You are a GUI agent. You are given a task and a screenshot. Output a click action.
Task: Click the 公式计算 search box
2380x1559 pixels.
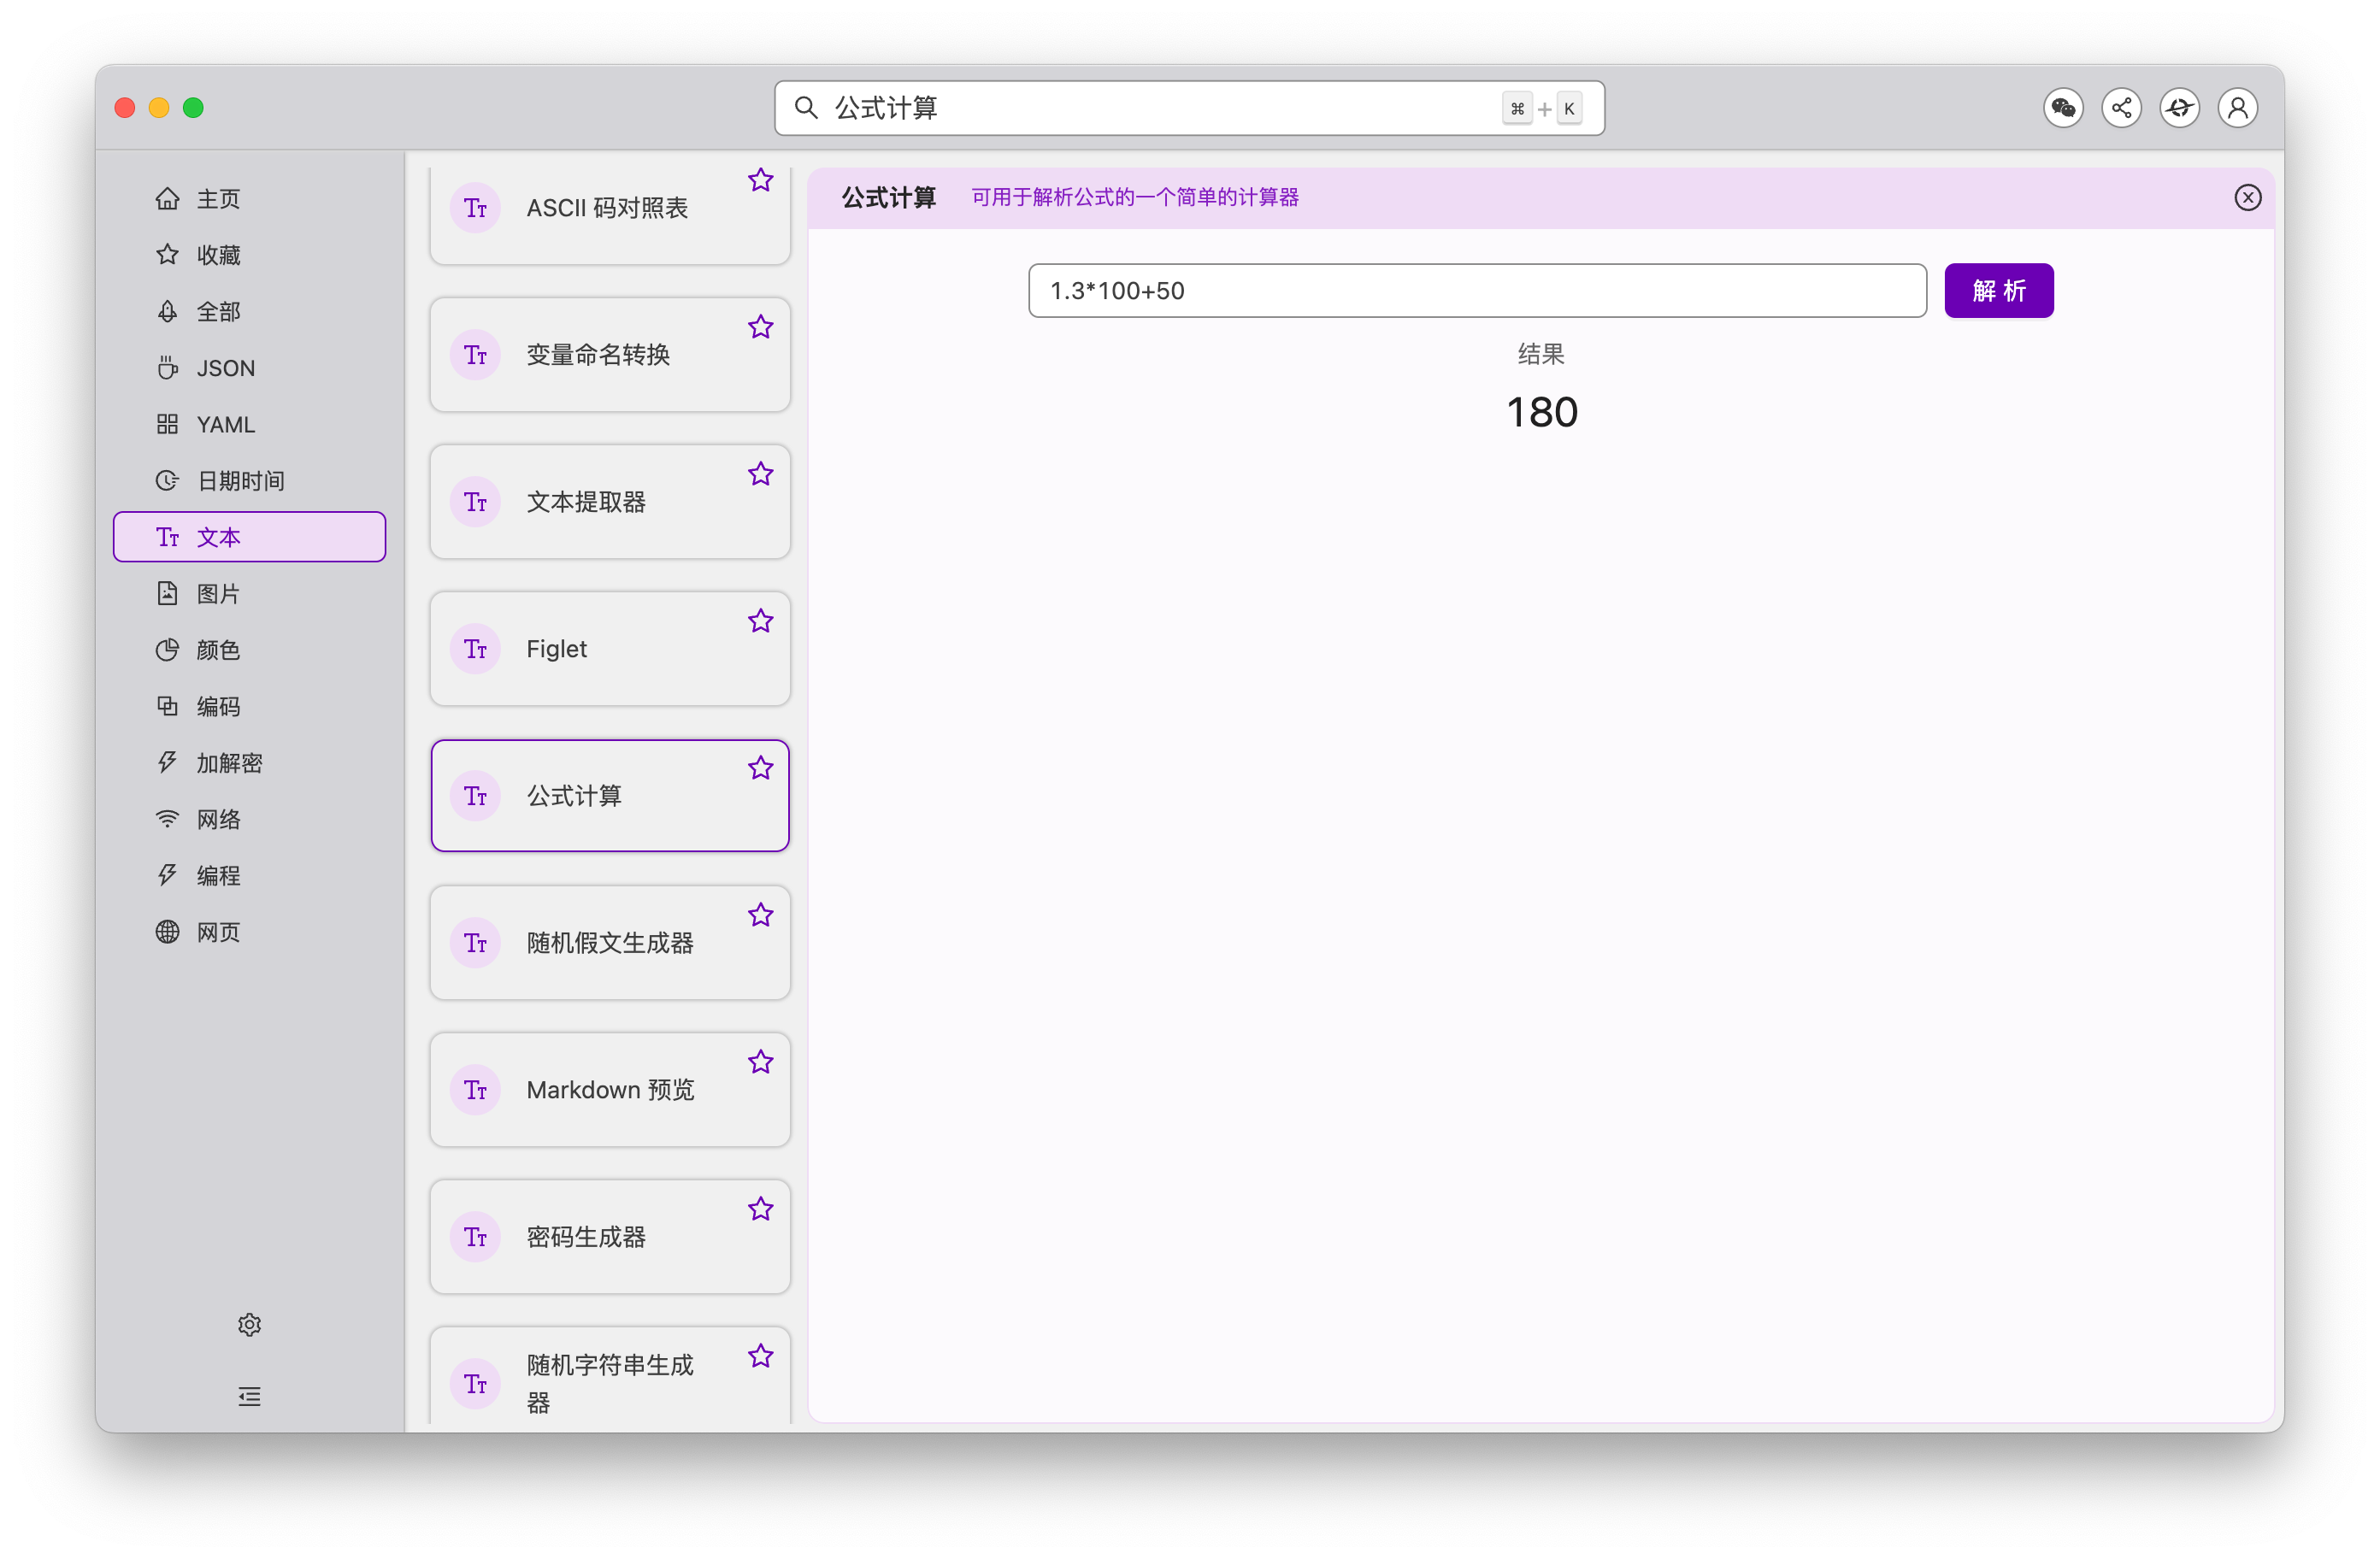1189,108
